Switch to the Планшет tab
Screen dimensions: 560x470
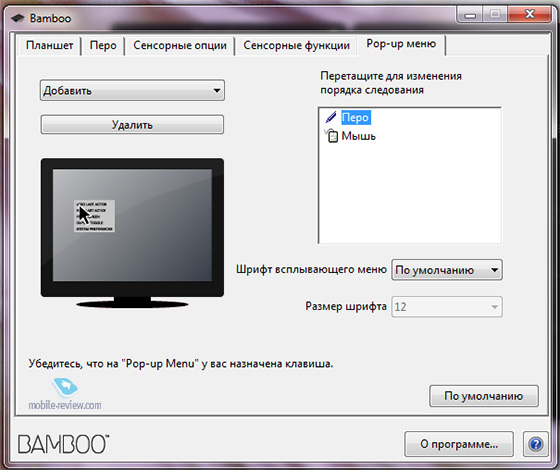point(50,46)
